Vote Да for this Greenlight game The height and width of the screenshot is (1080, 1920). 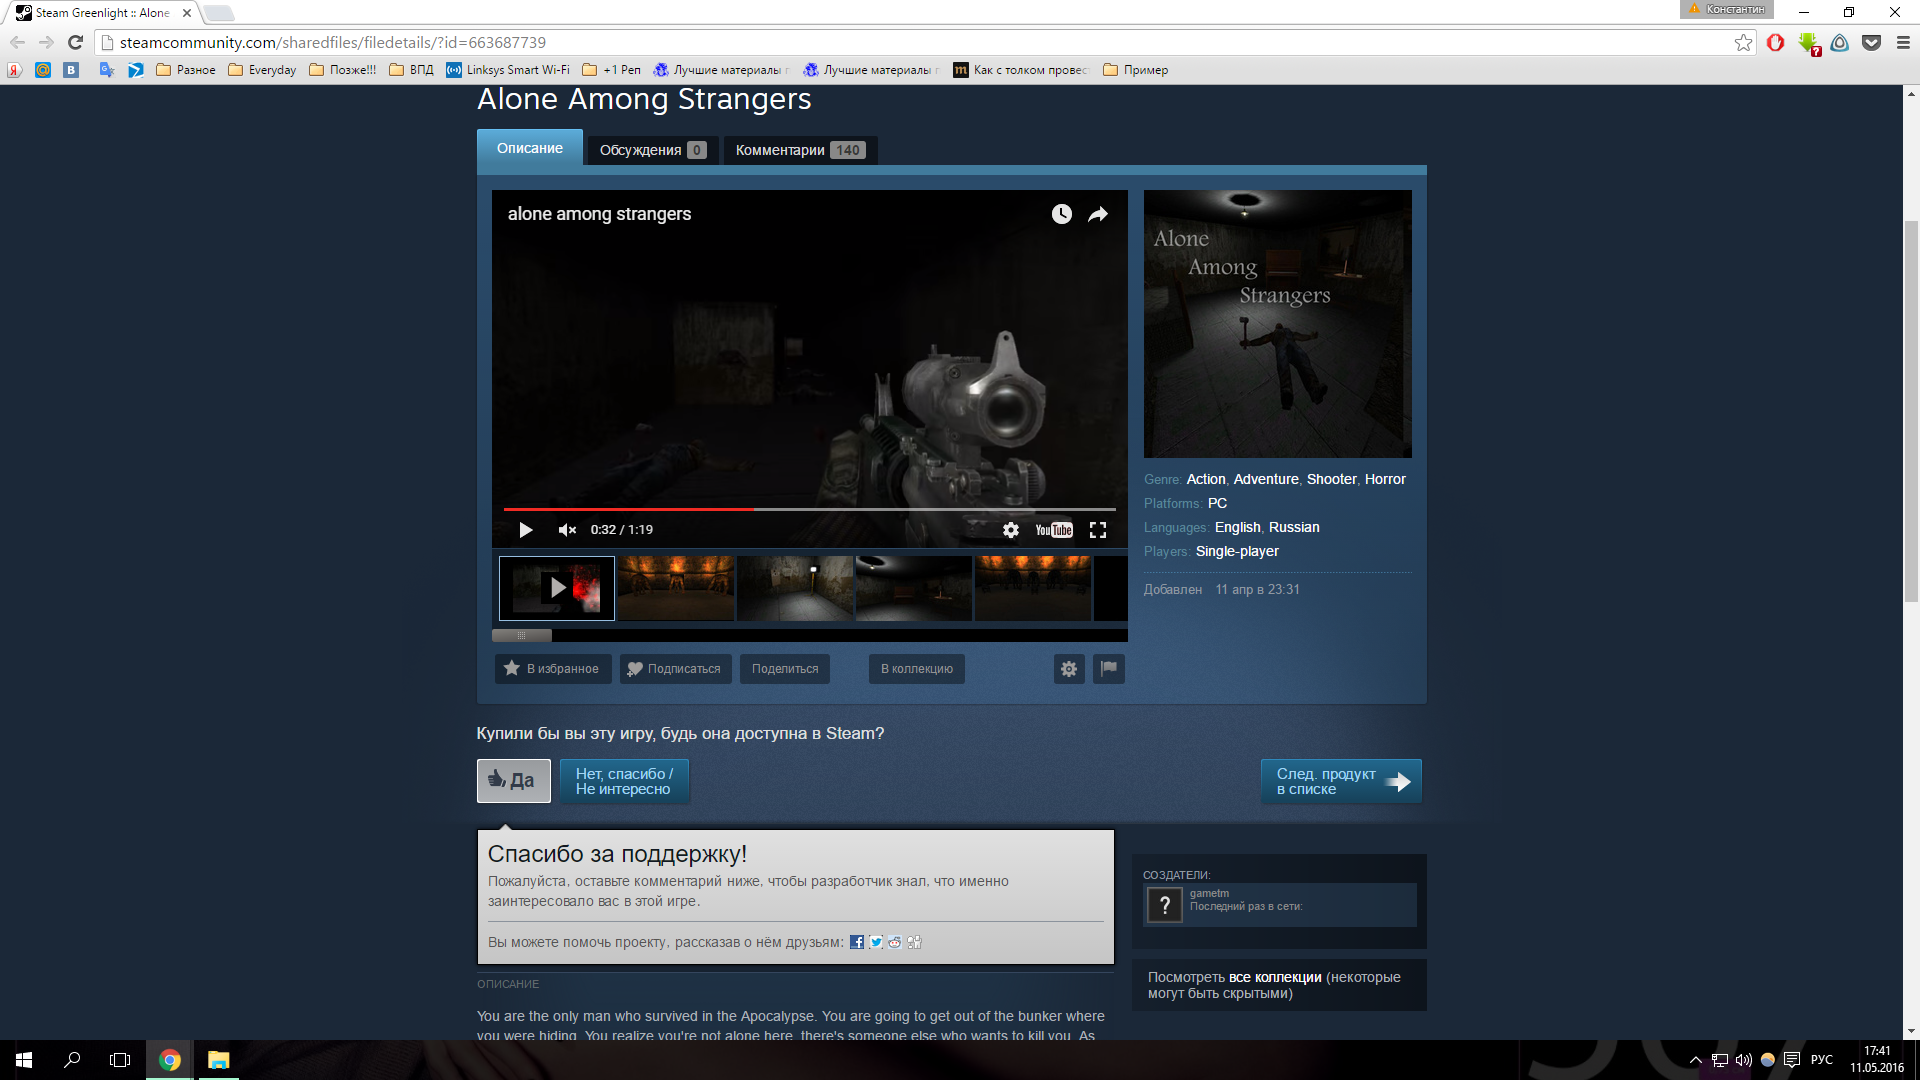(514, 781)
